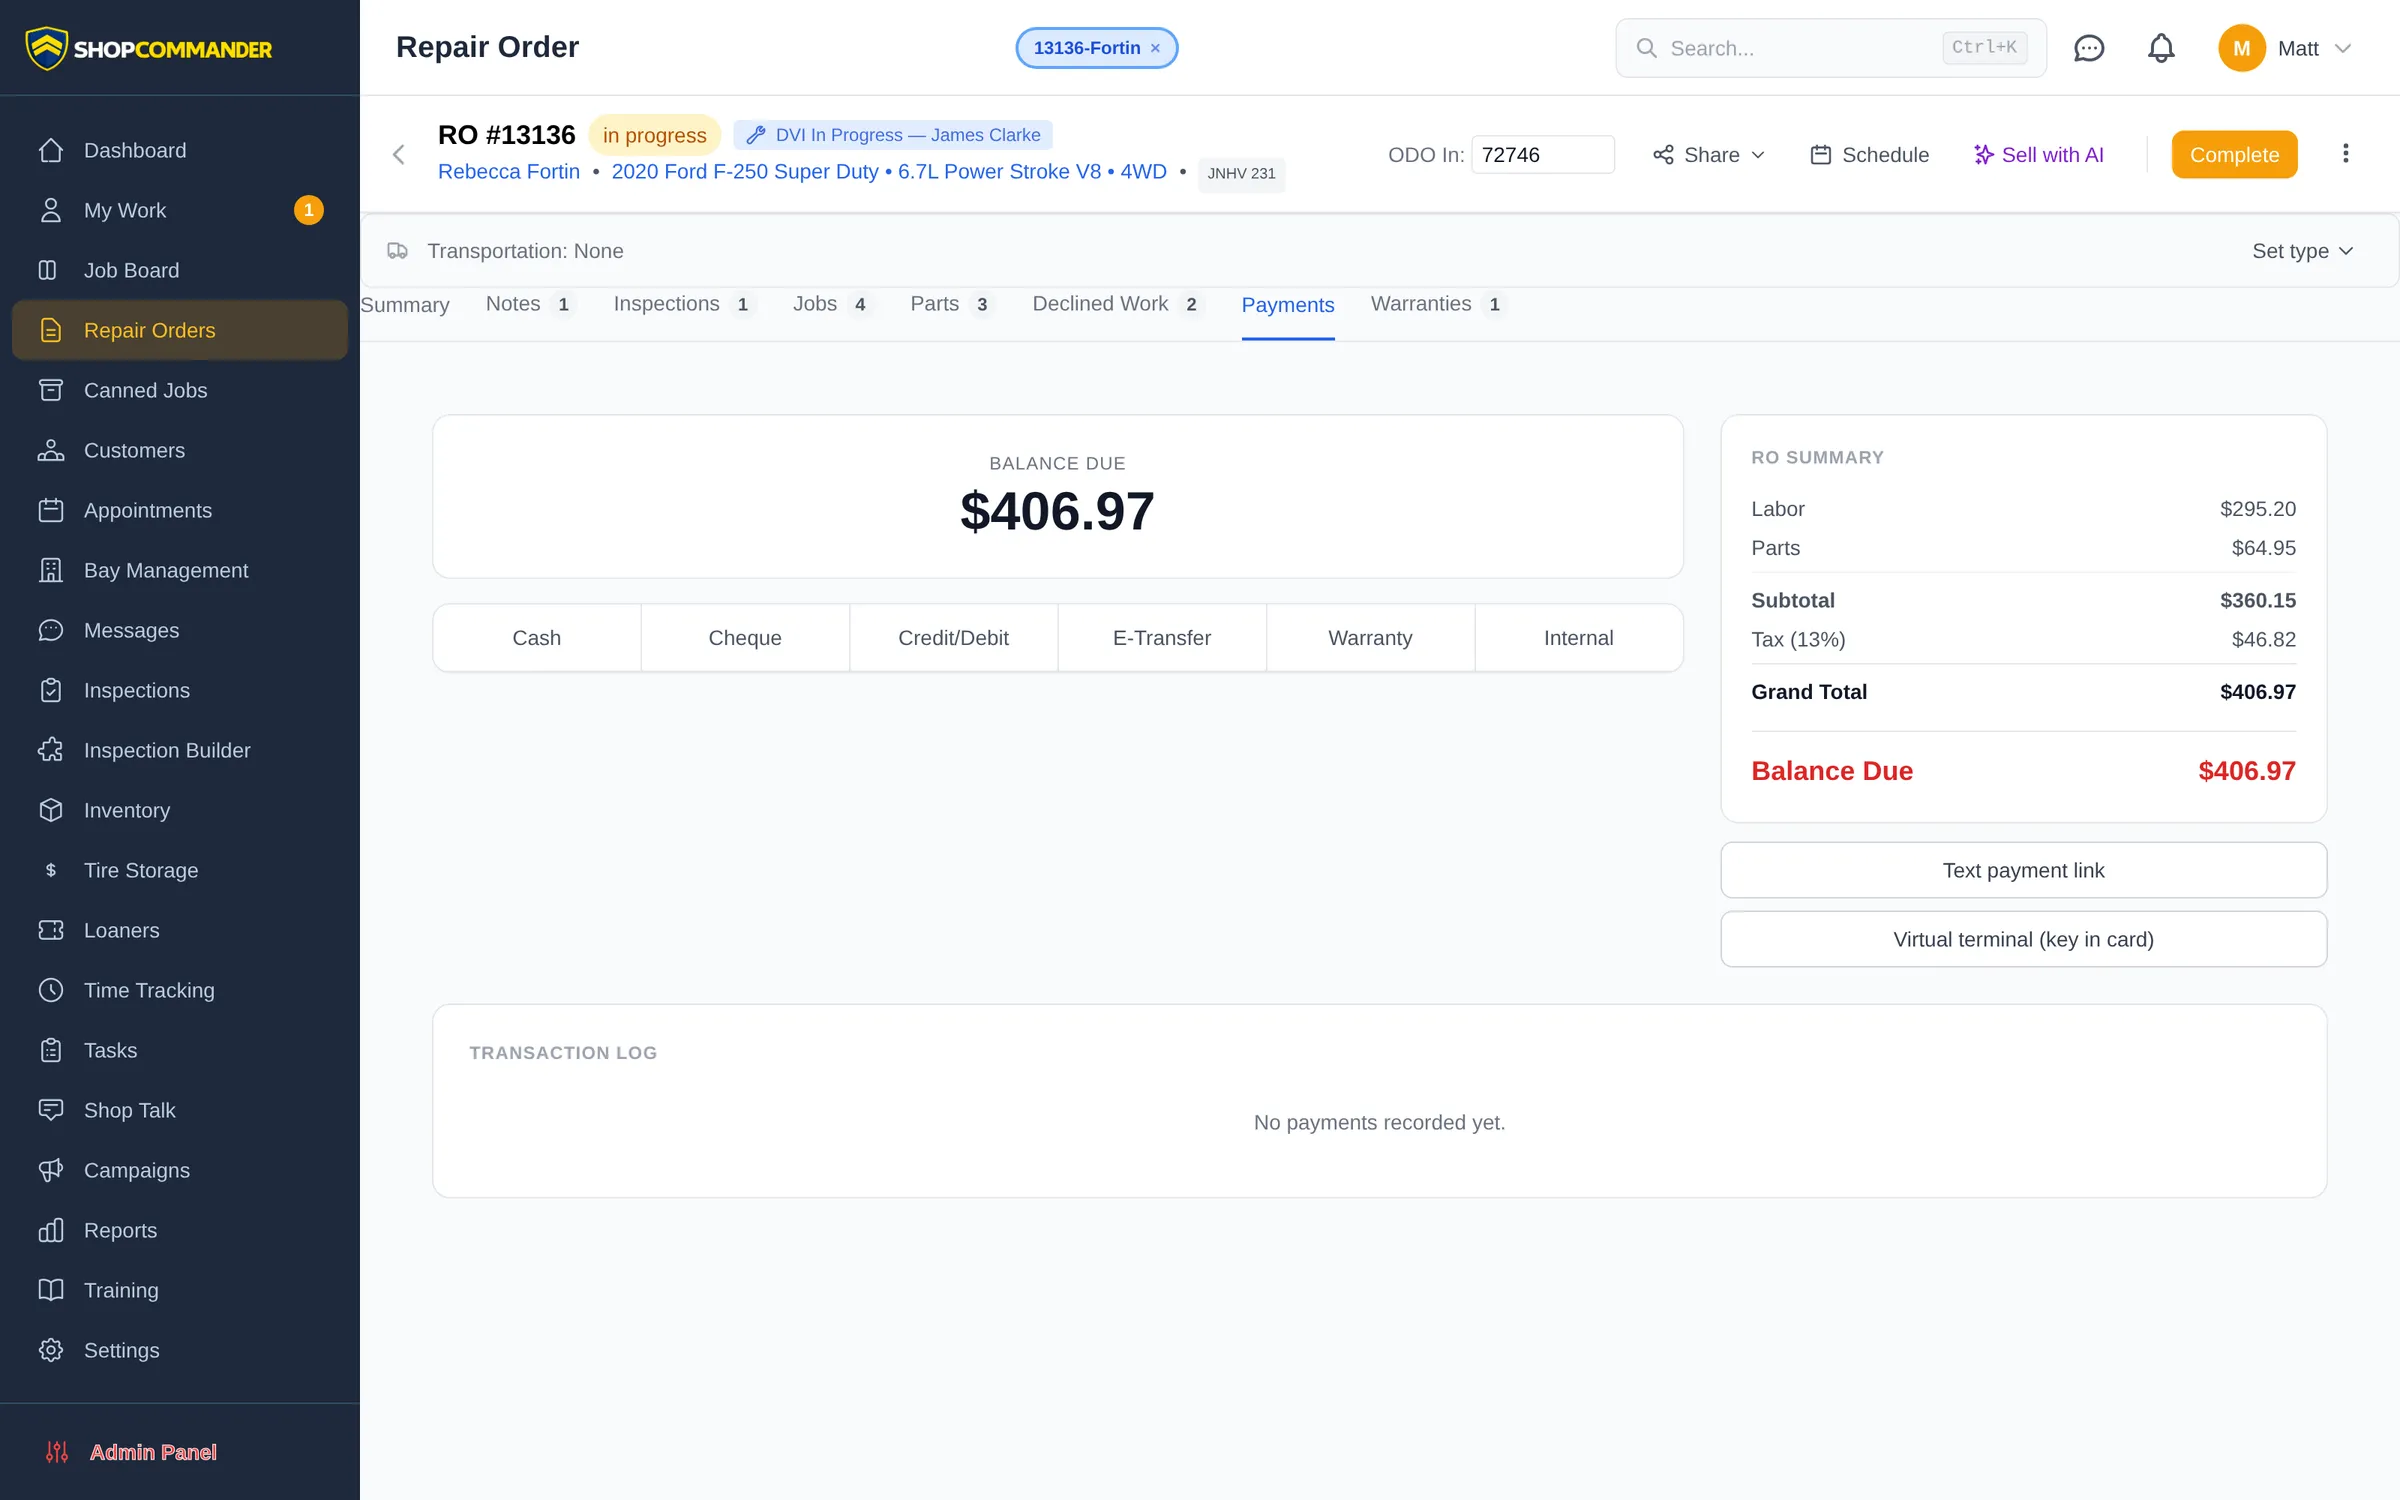Switch to the Jobs tab

click(x=832, y=304)
